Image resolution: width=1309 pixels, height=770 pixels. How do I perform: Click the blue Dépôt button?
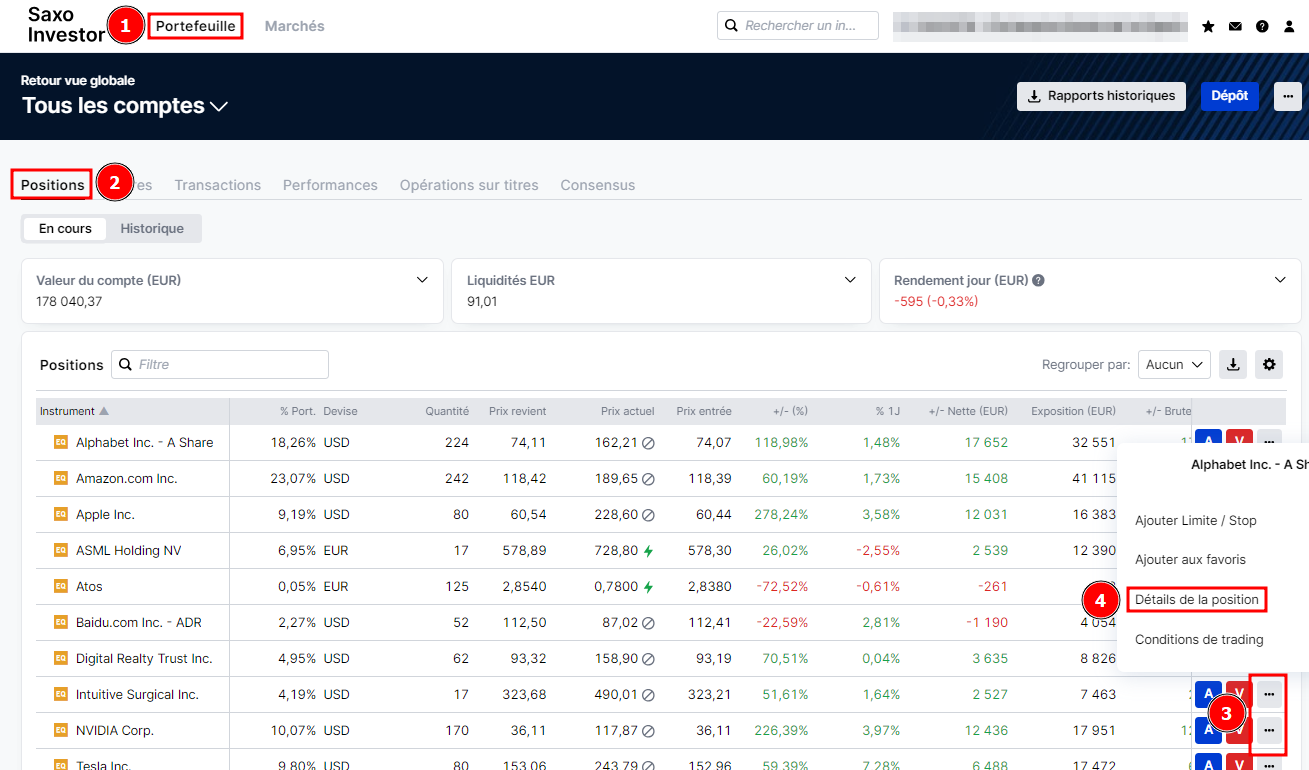tap(1229, 96)
